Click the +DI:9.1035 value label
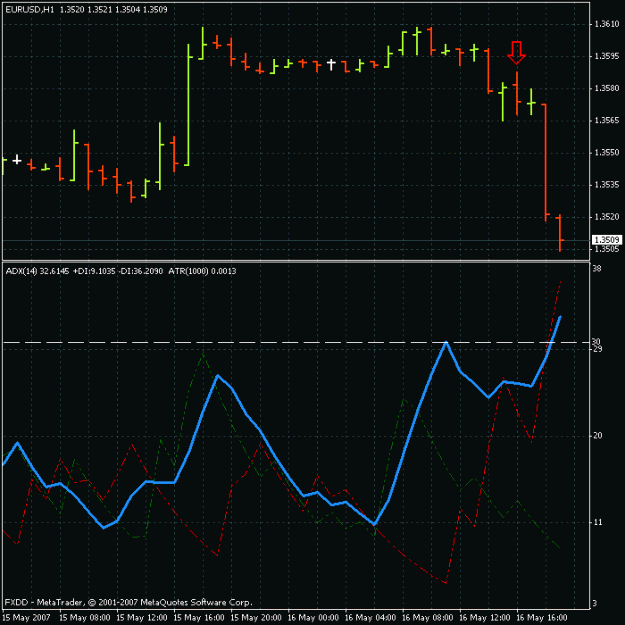The image size is (625, 625). point(94,271)
